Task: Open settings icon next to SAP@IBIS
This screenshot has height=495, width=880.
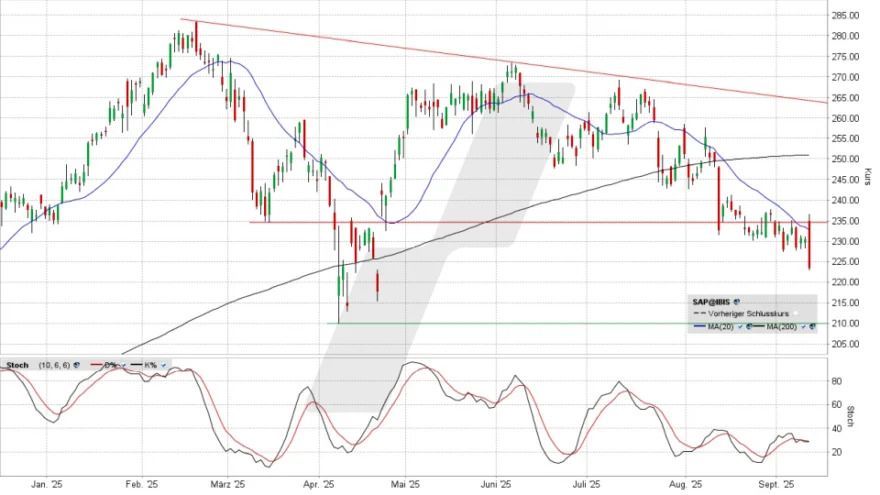Action: click(736, 300)
